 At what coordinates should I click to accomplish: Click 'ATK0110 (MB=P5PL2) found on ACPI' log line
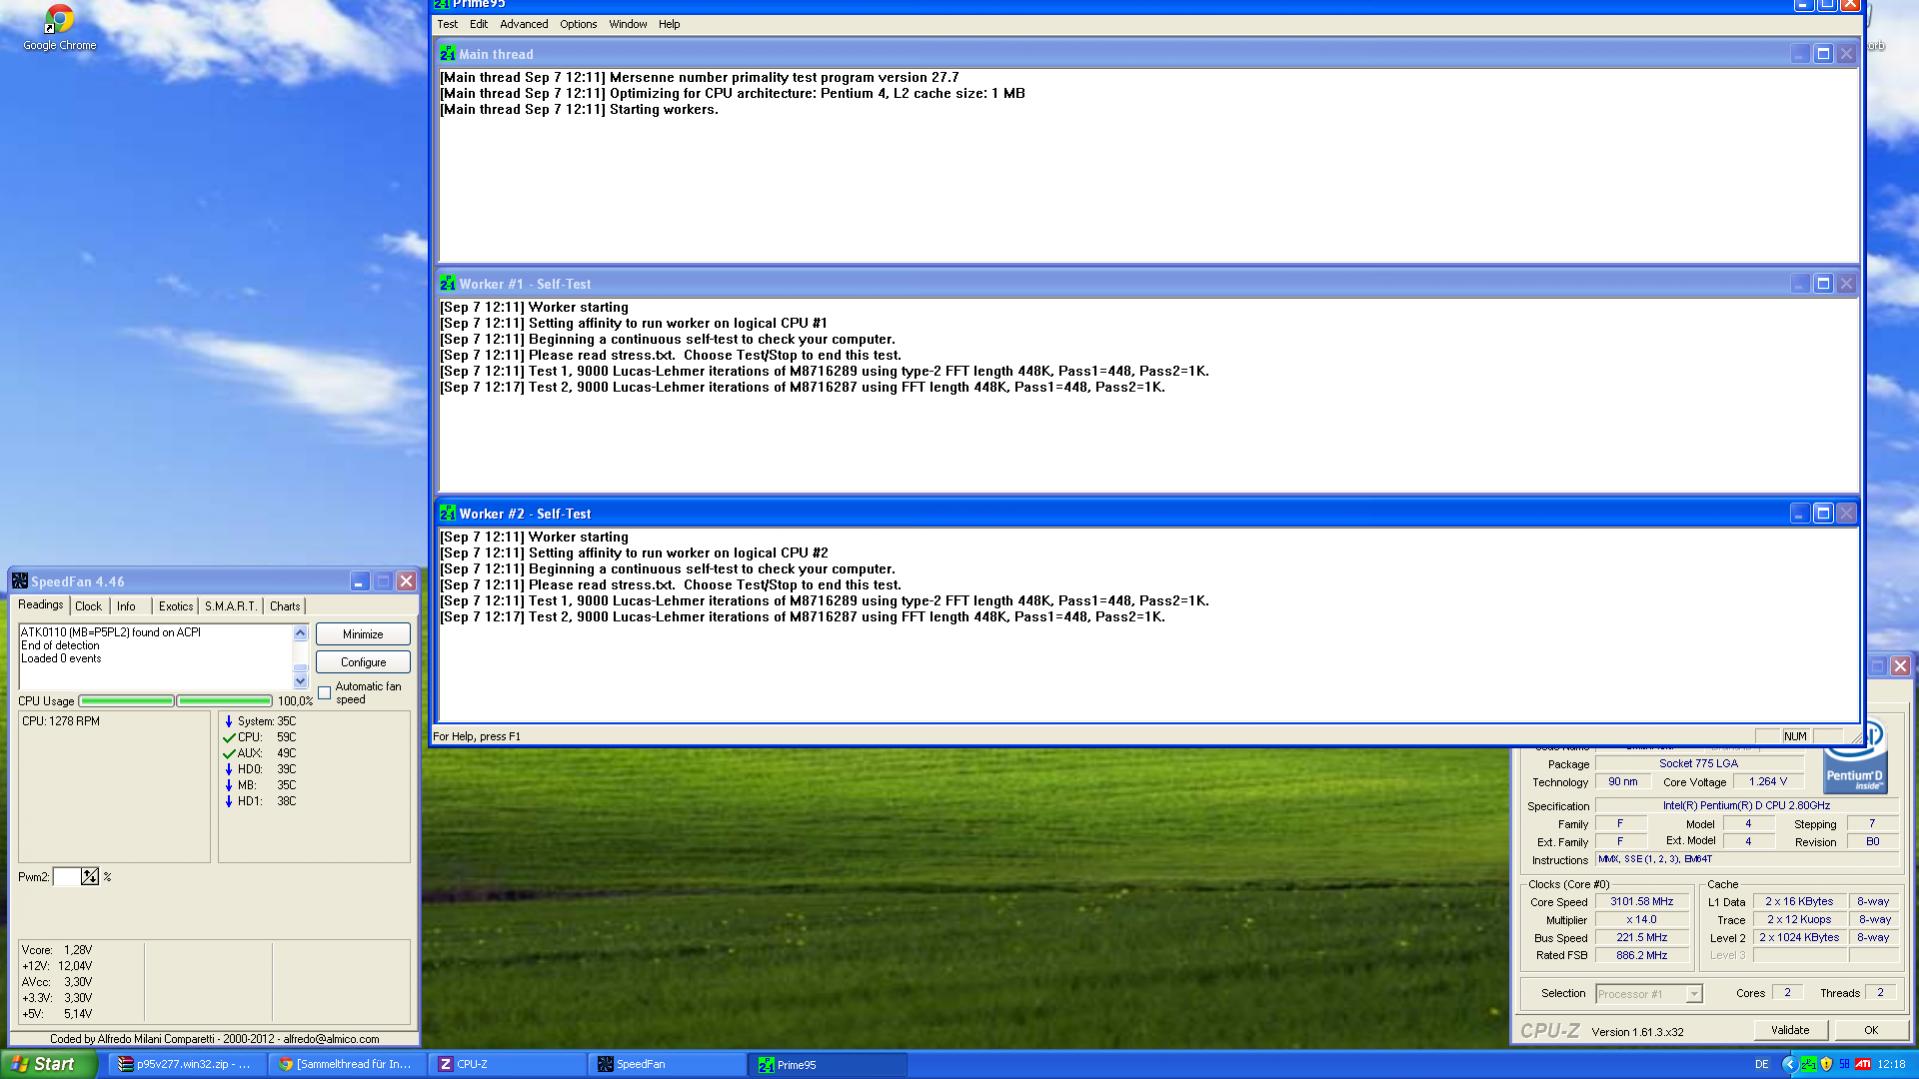coord(111,632)
